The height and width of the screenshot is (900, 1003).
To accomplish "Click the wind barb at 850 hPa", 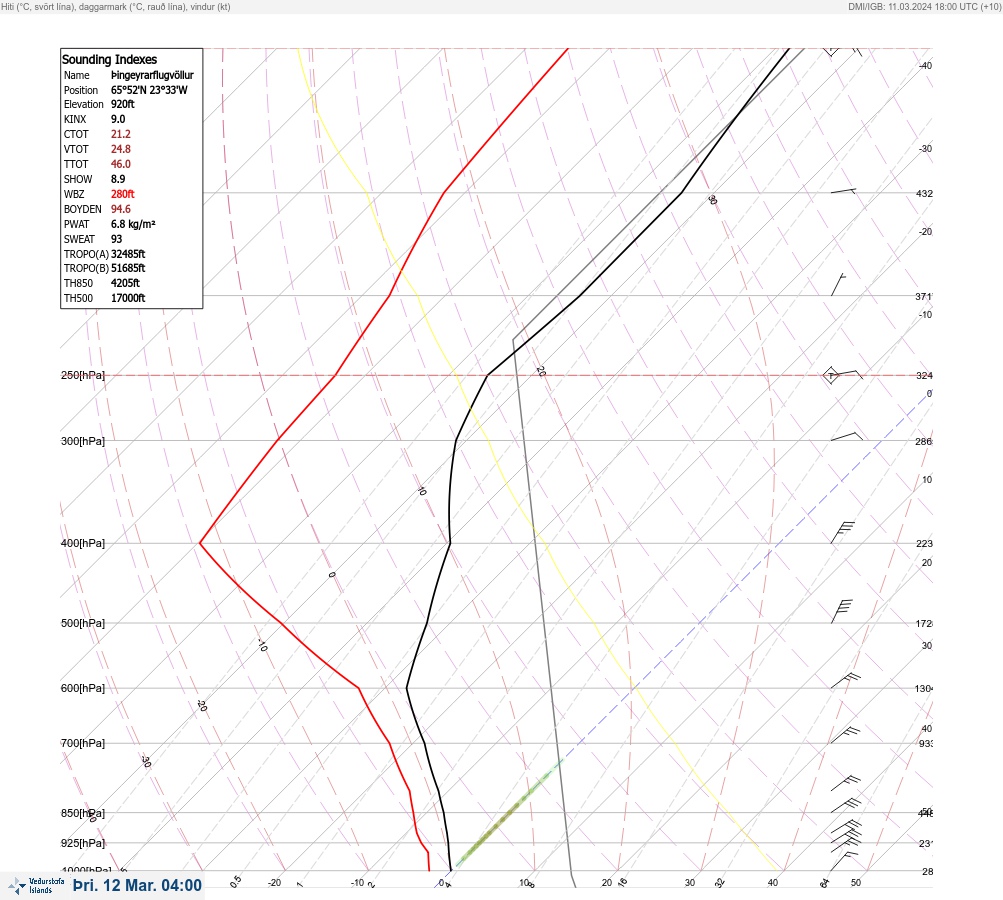I will pos(846,805).
